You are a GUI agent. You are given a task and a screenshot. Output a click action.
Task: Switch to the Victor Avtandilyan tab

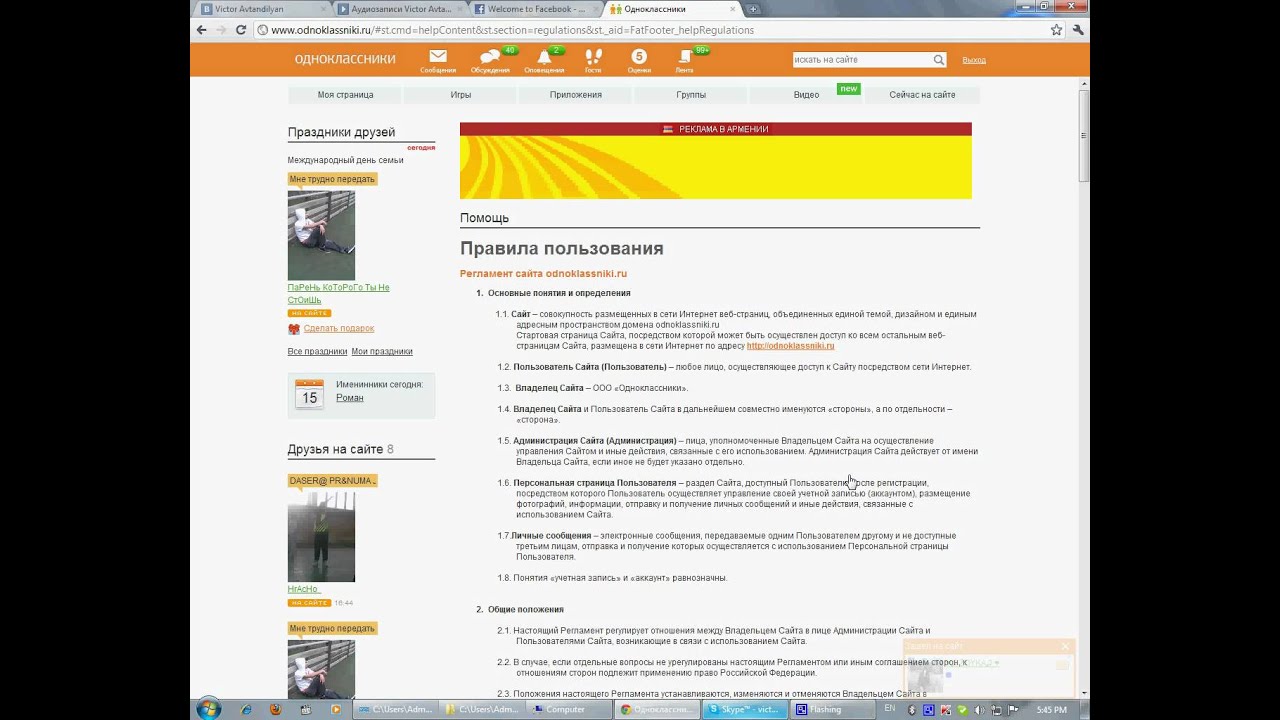coord(260,9)
